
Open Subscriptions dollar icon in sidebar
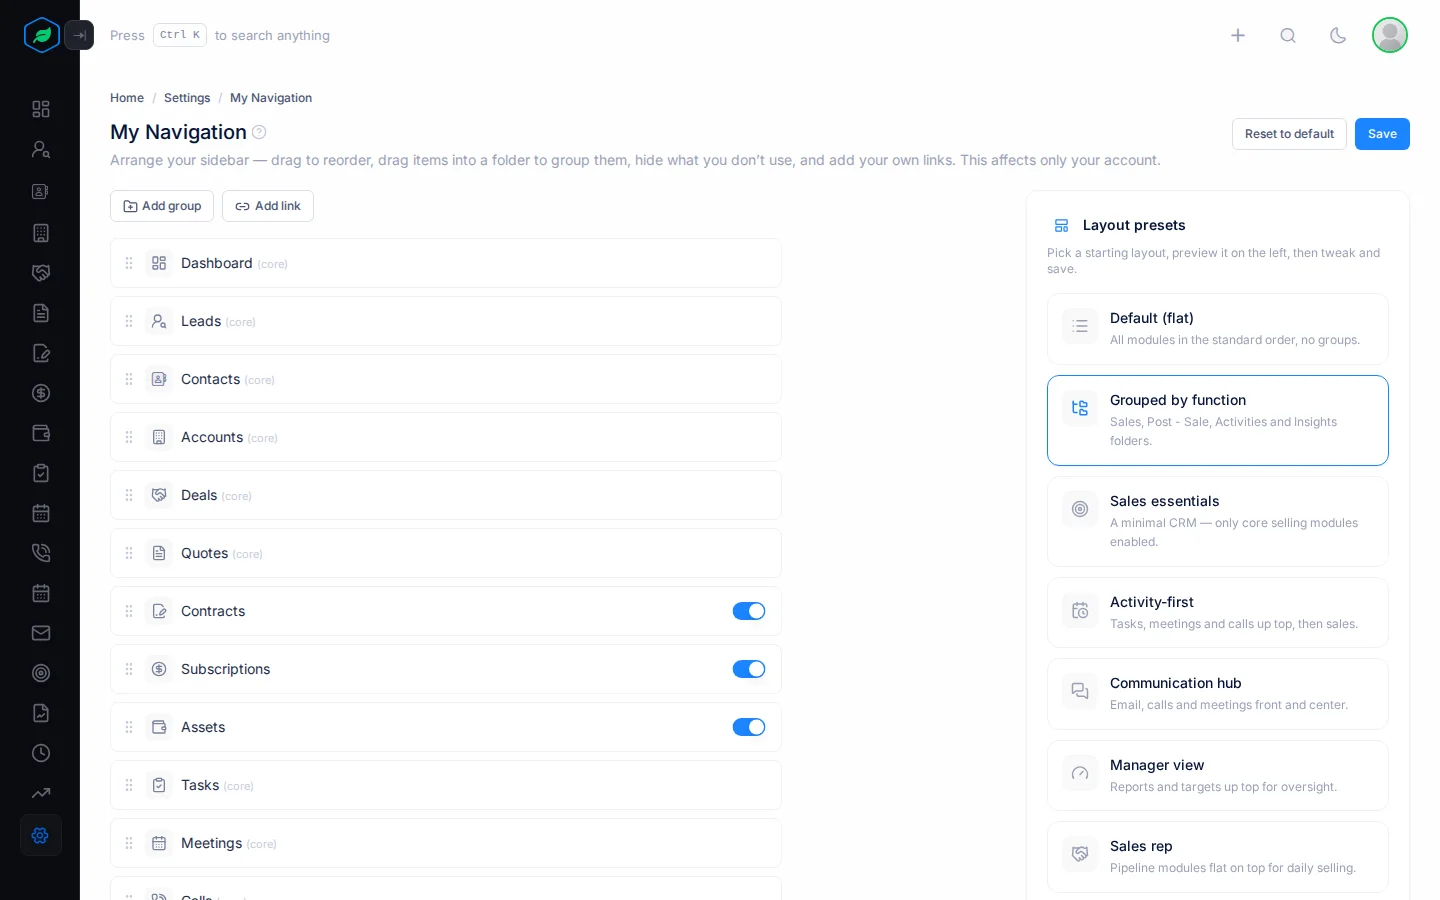tap(41, 393)
